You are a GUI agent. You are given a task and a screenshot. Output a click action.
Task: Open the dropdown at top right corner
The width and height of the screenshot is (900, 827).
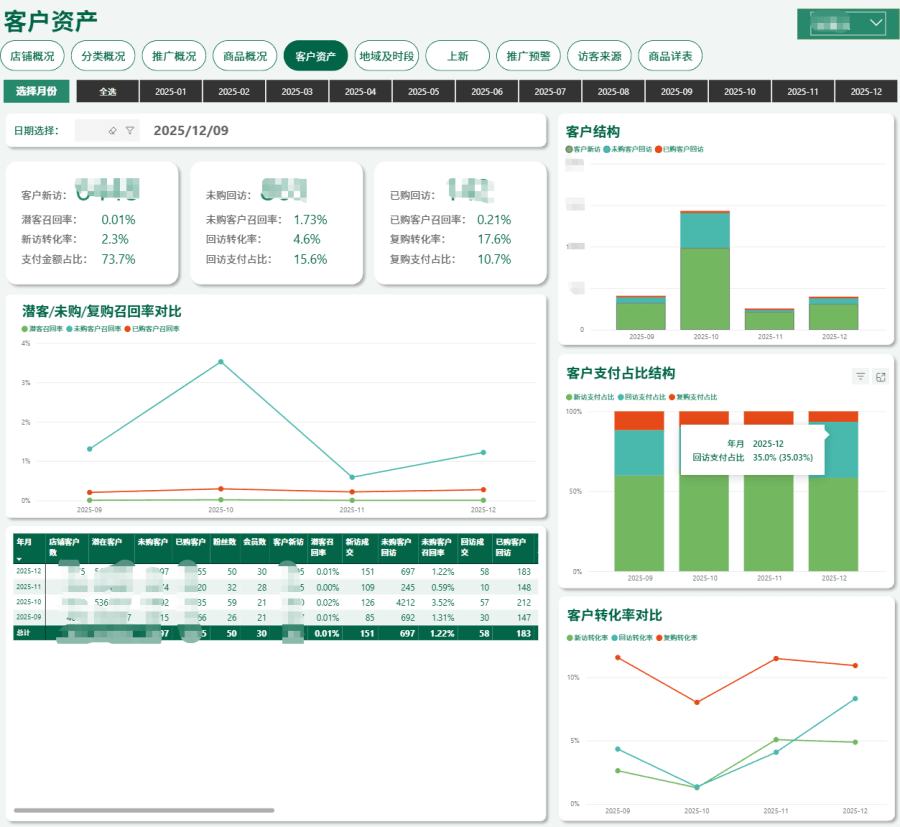click(x=877, y=22)
